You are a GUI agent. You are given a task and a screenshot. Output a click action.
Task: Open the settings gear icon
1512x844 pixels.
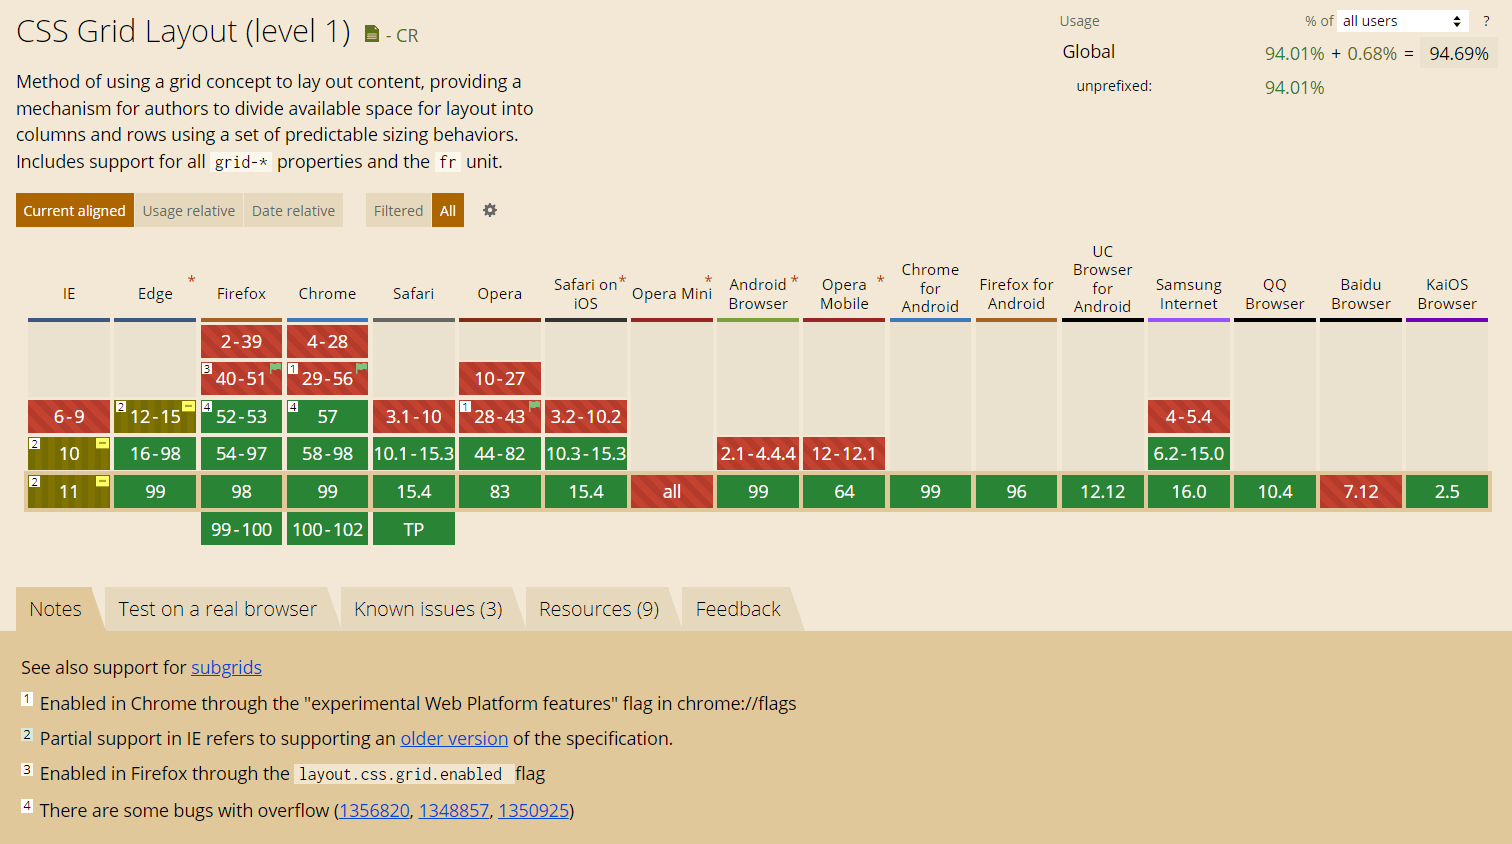tap(489, 210)
